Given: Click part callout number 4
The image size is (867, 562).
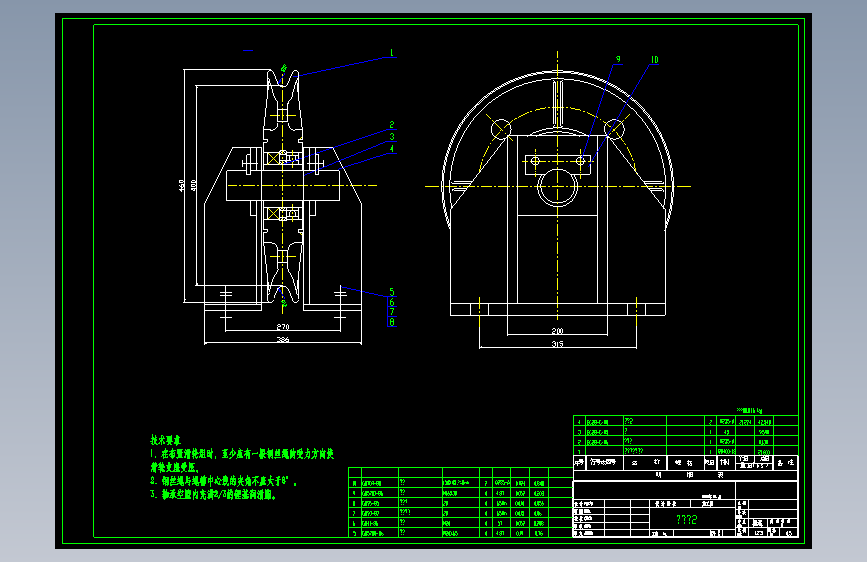Looking at the screenshot, I should coord(392,148).
